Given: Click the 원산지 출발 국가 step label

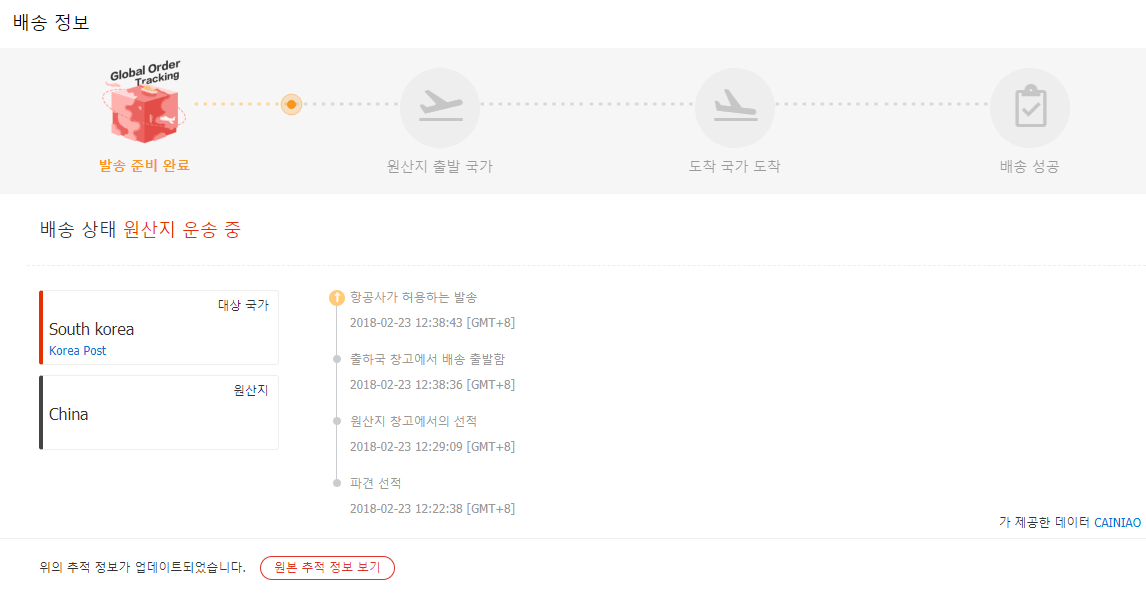Looking at the screenshot, I should [439, 167].
